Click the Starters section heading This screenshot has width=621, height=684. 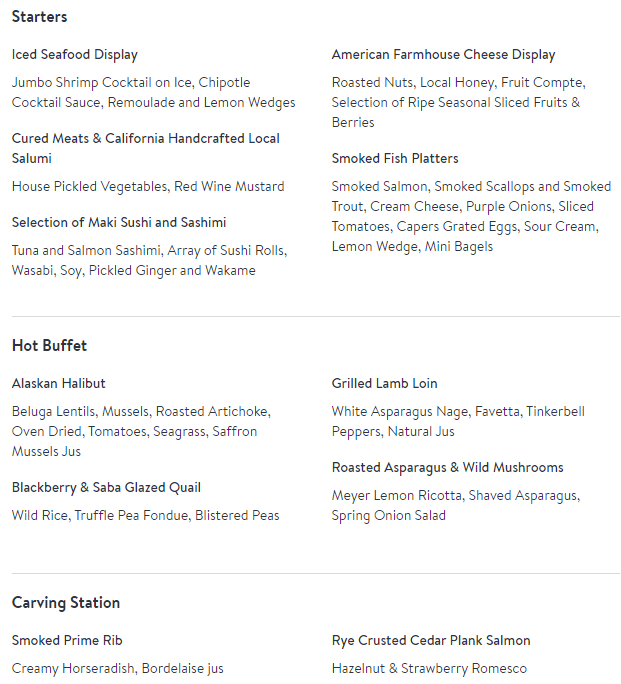[x=40, y=17]
